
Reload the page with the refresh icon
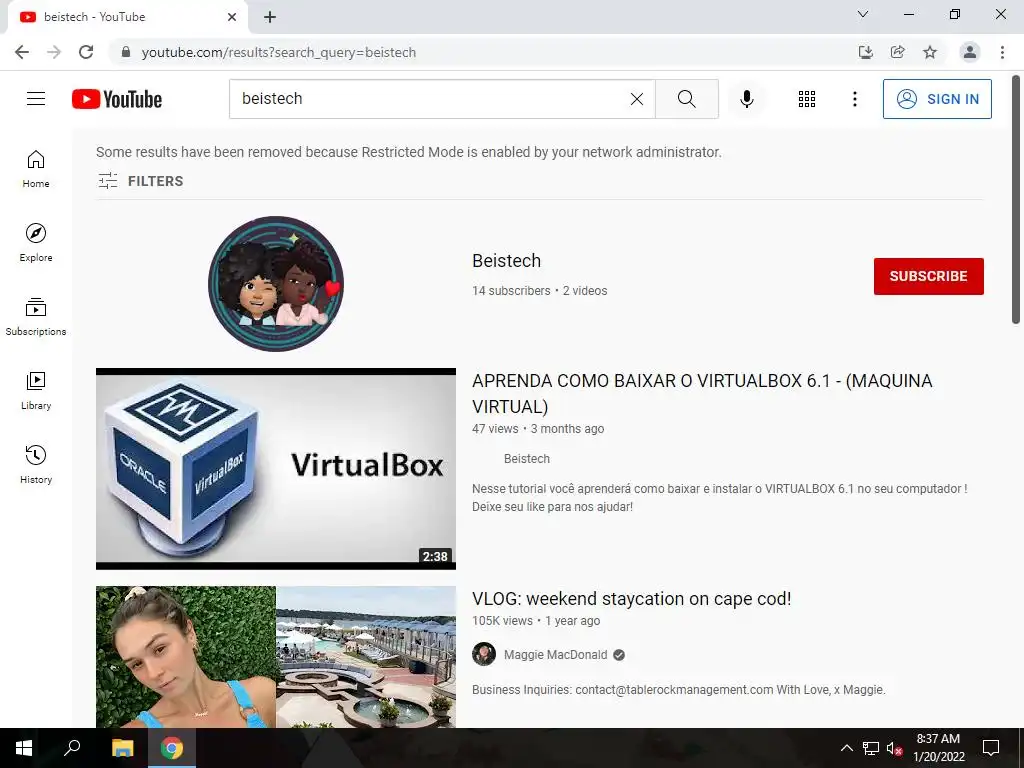click(86, 52)
